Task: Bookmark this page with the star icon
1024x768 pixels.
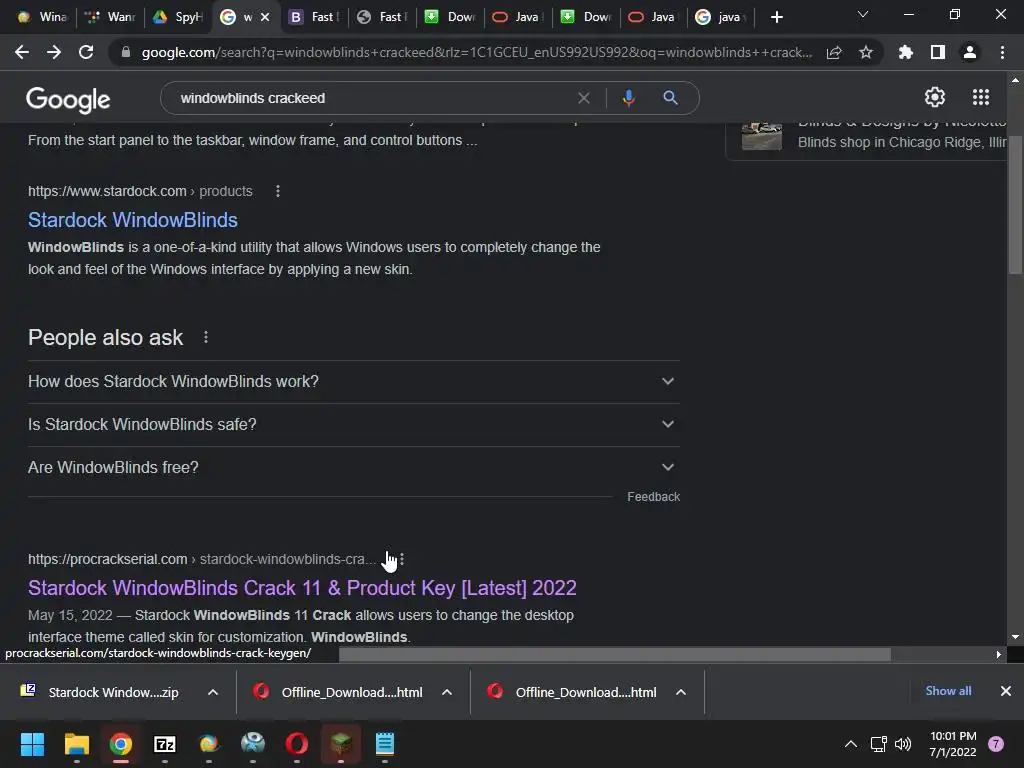Action: tap(866, 52)
